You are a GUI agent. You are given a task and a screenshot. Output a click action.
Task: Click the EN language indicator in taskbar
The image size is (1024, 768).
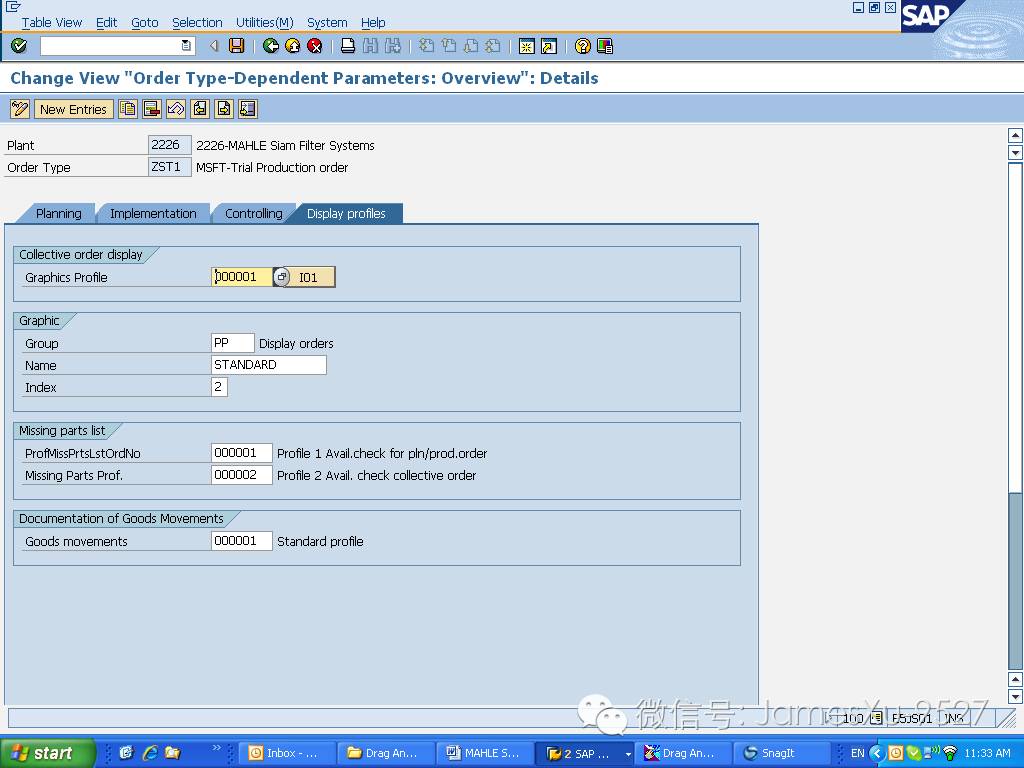click(857, 753)
